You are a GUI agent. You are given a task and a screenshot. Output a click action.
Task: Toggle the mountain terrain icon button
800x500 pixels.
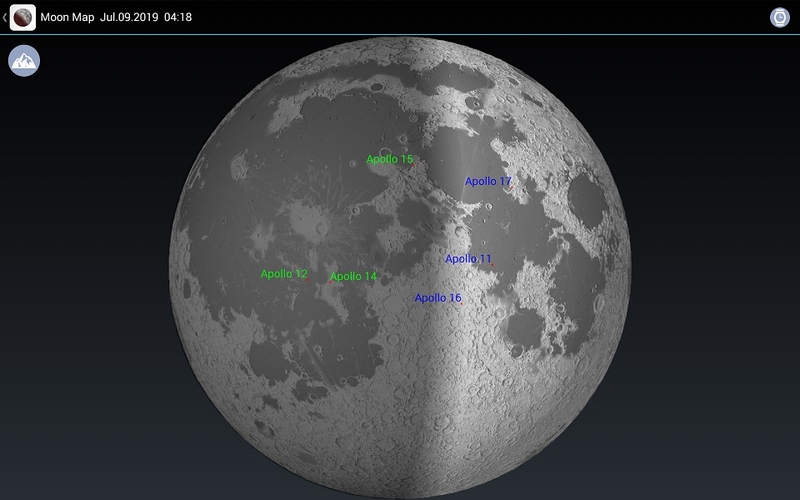click(24, 61)
